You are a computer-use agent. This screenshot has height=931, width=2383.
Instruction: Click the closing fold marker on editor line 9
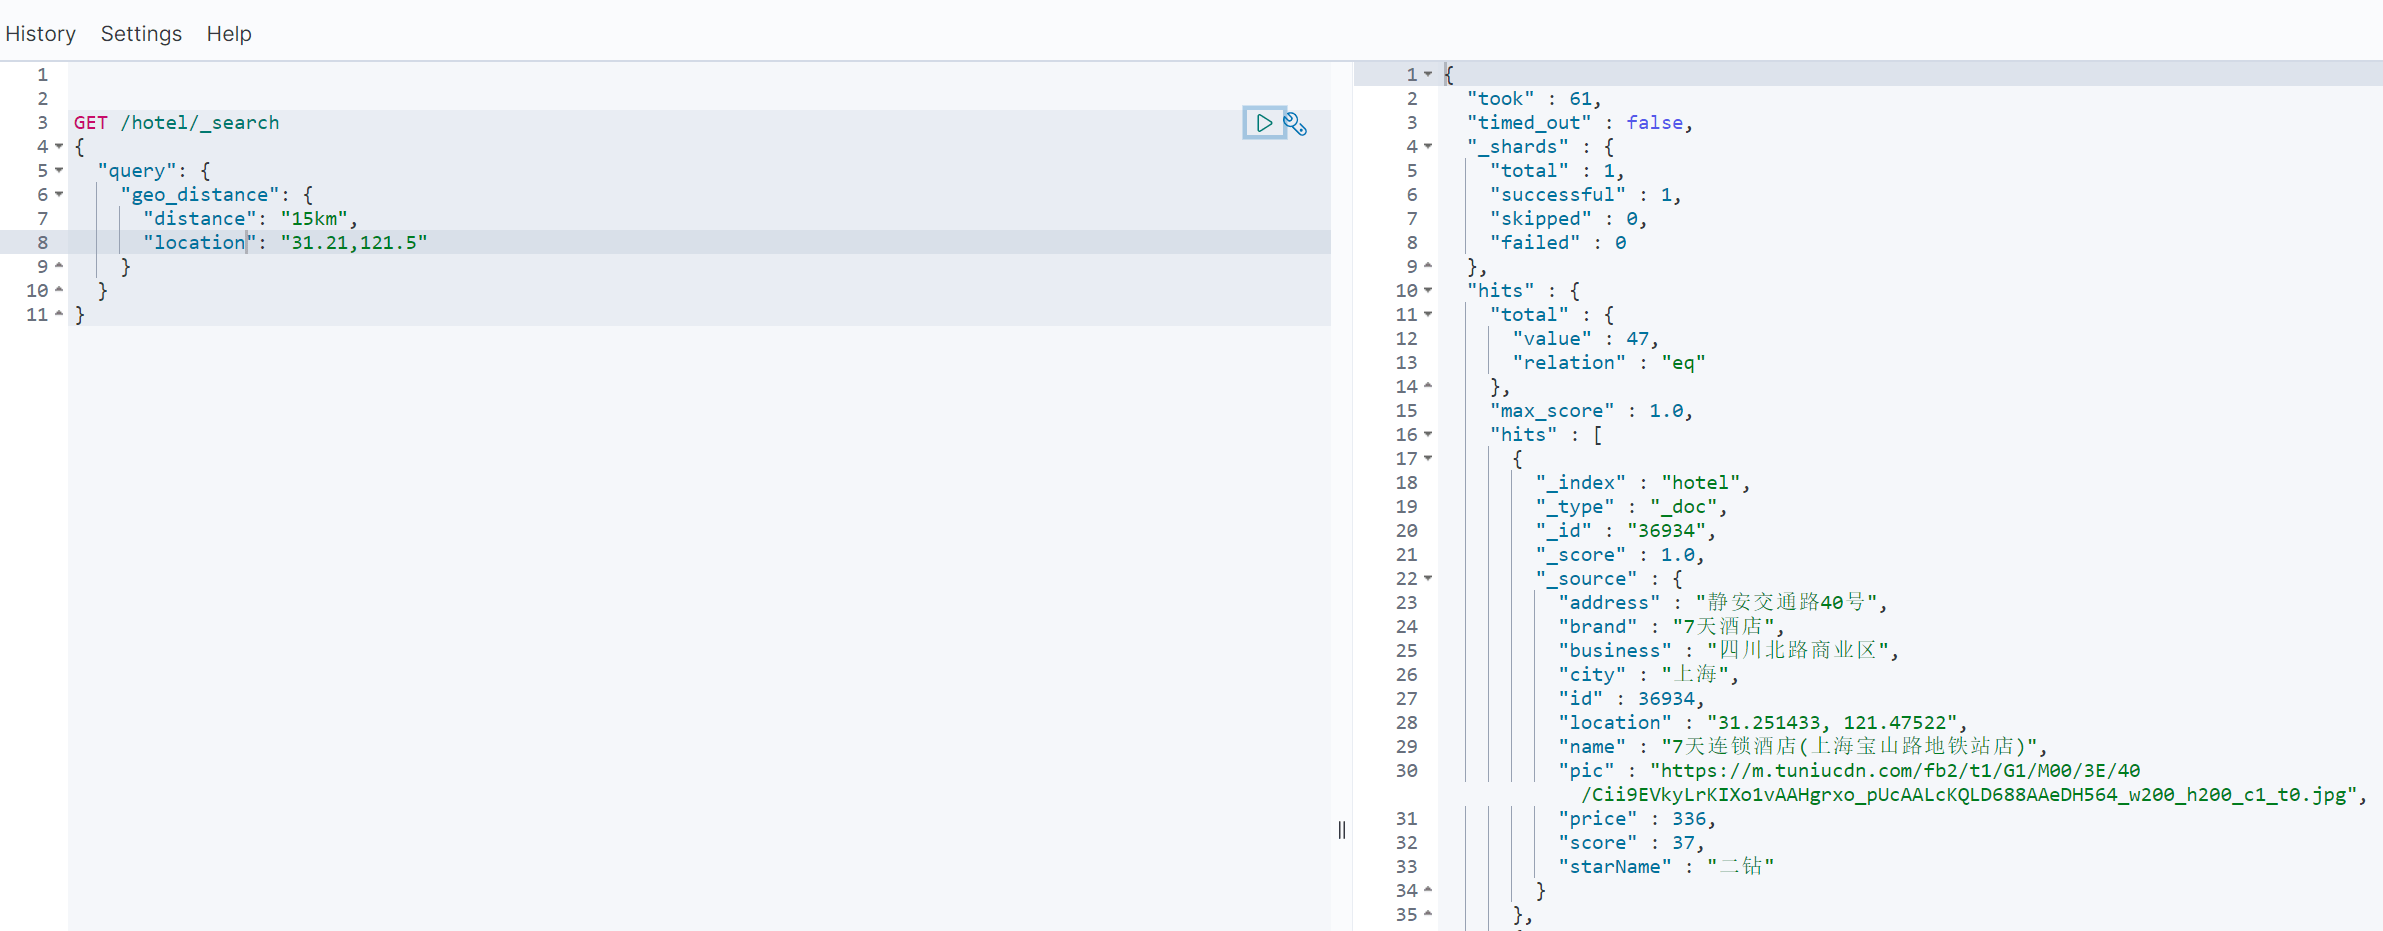coord(59,266)
